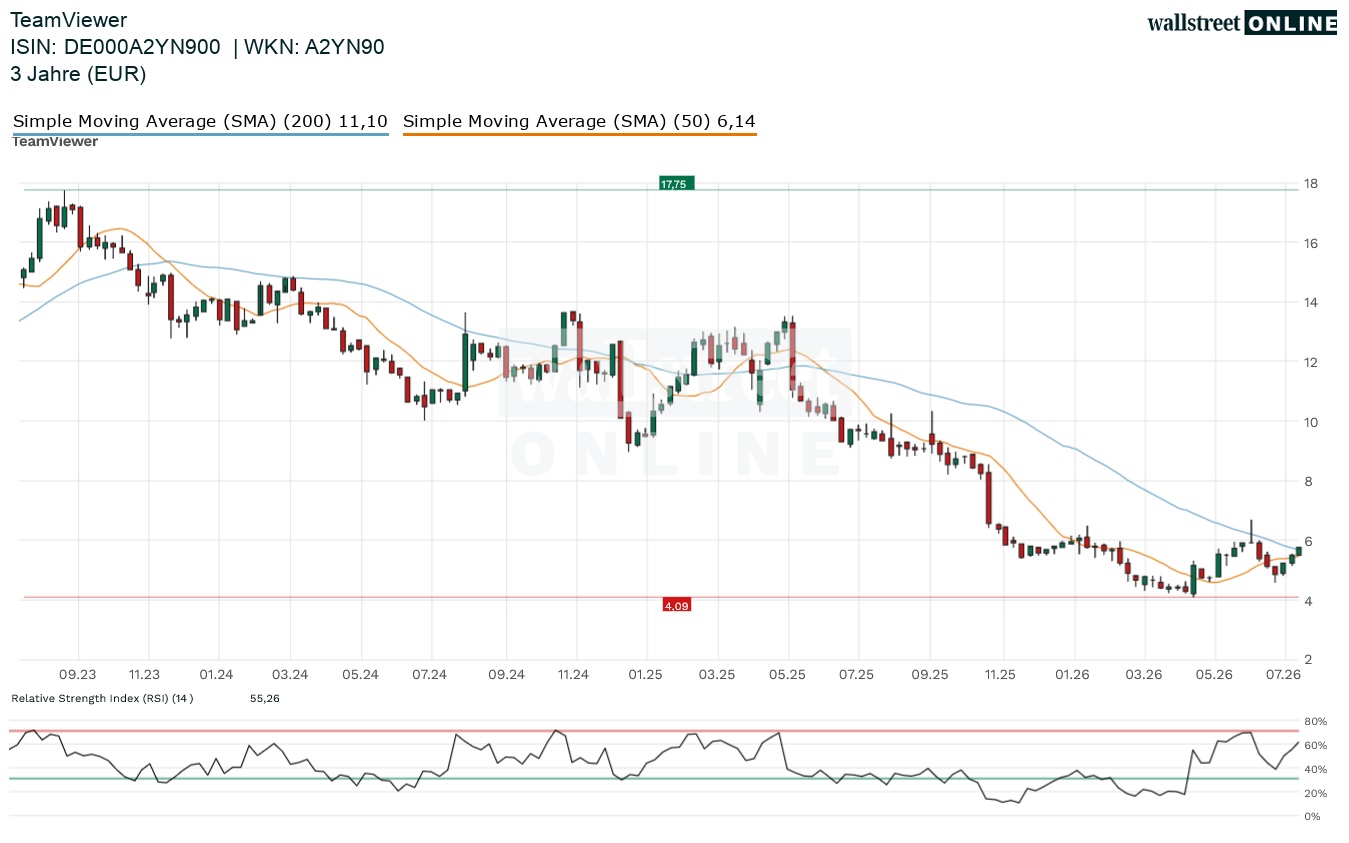Viewport: 1349px width, 843px height.
Task: Click the 18 price axis label
Action: 1309,184
